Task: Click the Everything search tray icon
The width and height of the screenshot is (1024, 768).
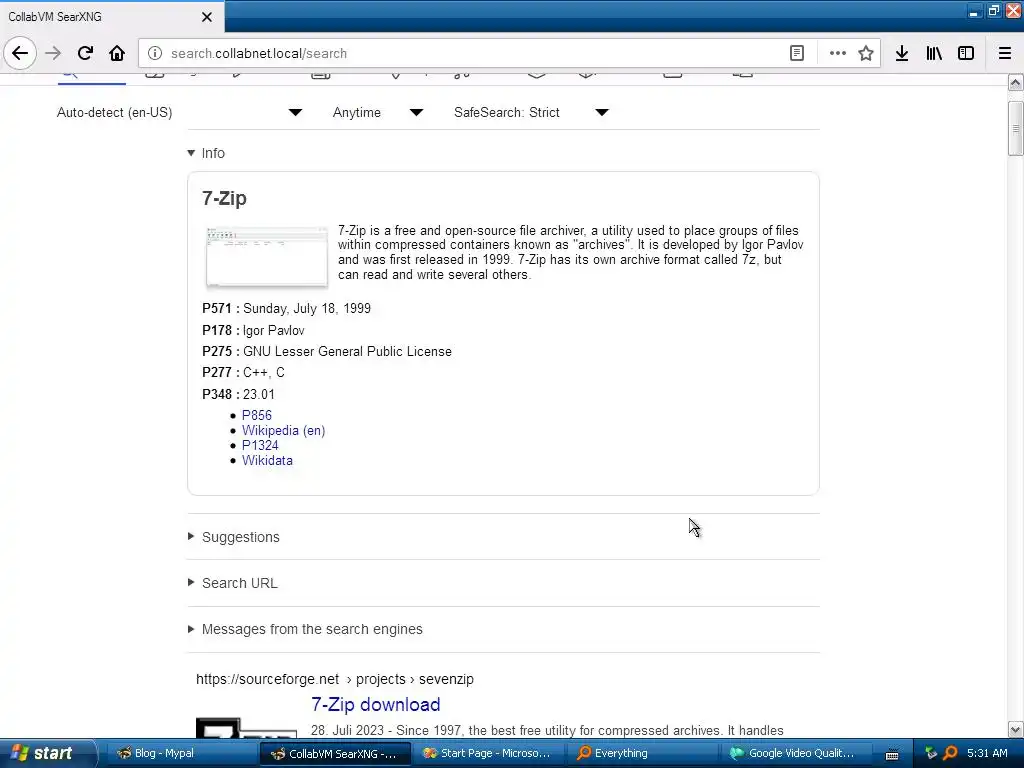Action: tap(950, 753)
